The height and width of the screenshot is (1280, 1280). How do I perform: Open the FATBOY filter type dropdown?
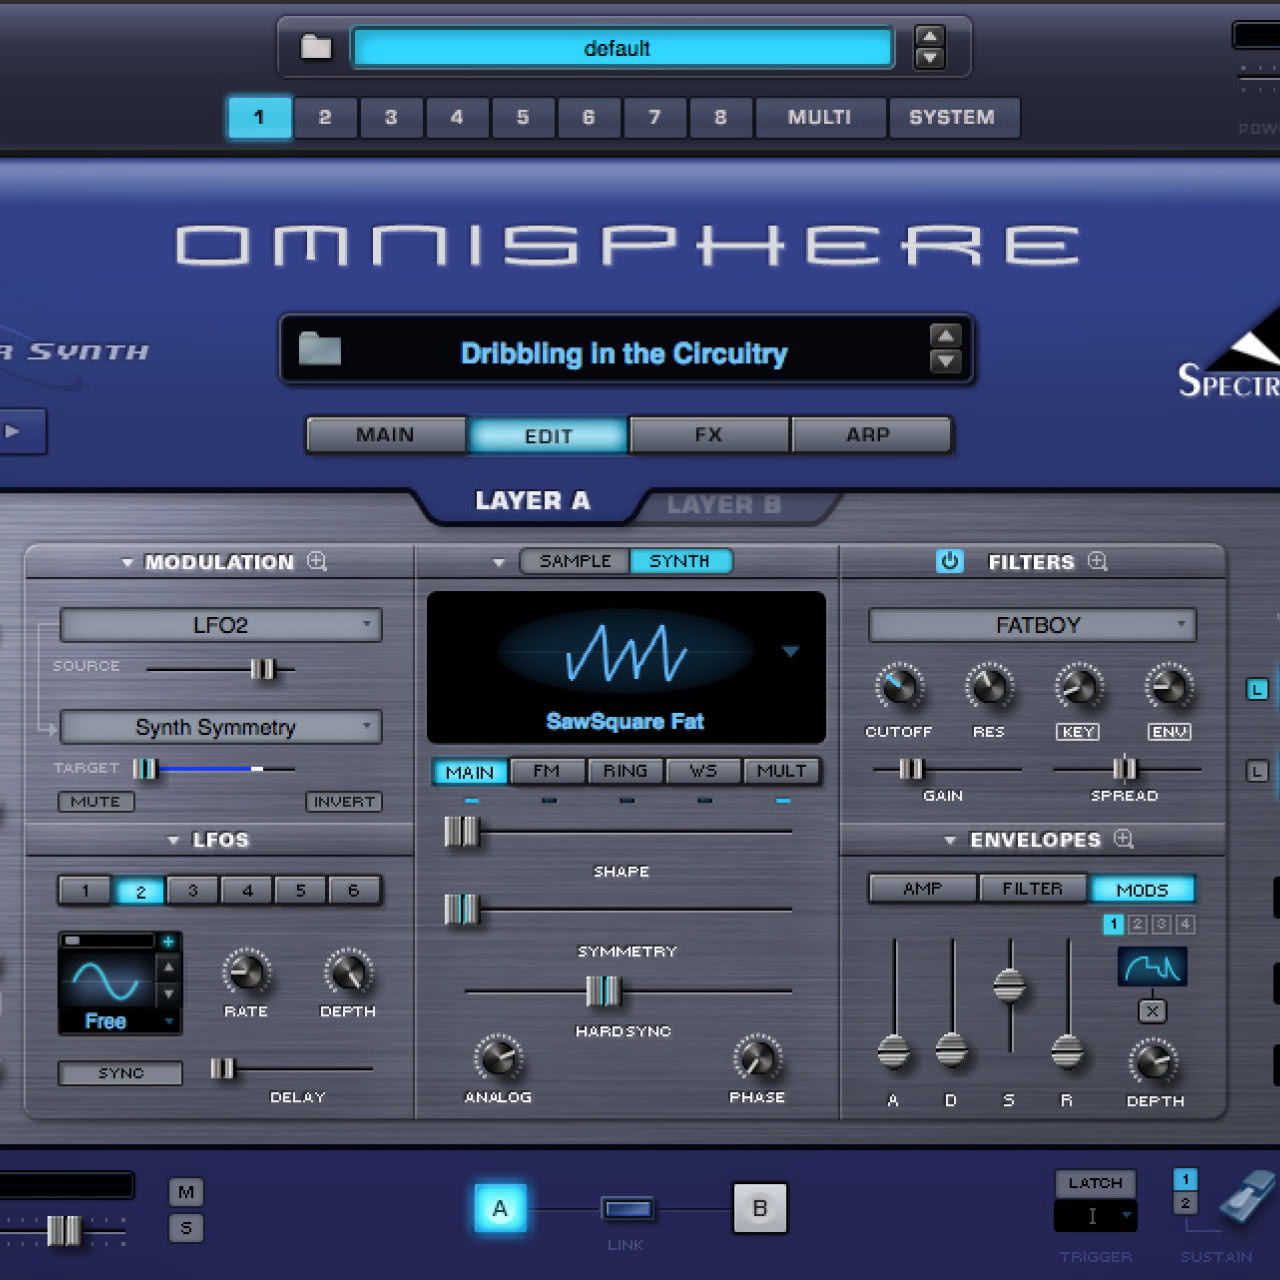1032,625
